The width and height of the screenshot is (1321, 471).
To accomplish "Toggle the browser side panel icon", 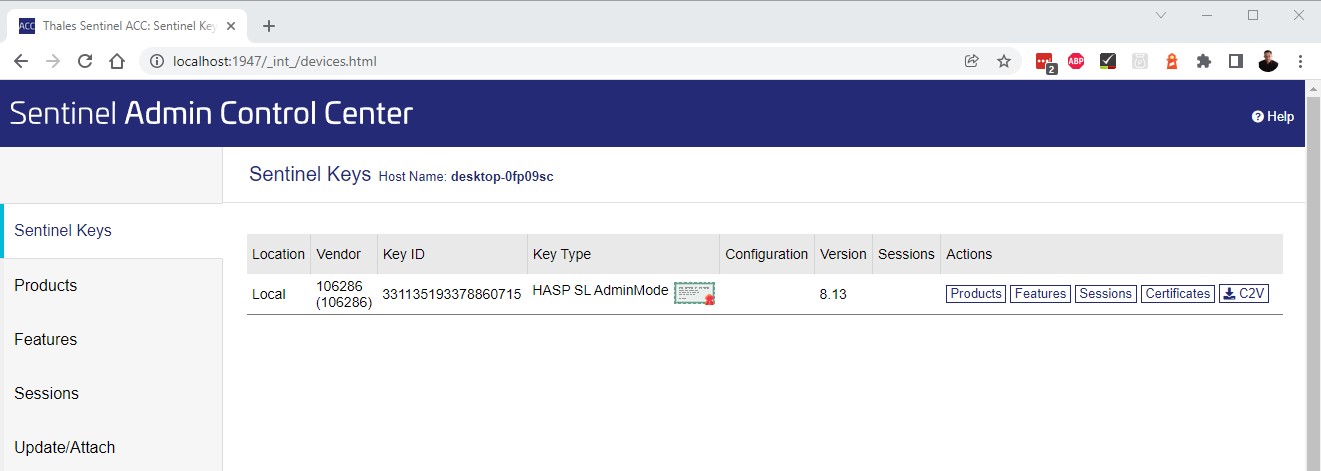I will 1236,61.
